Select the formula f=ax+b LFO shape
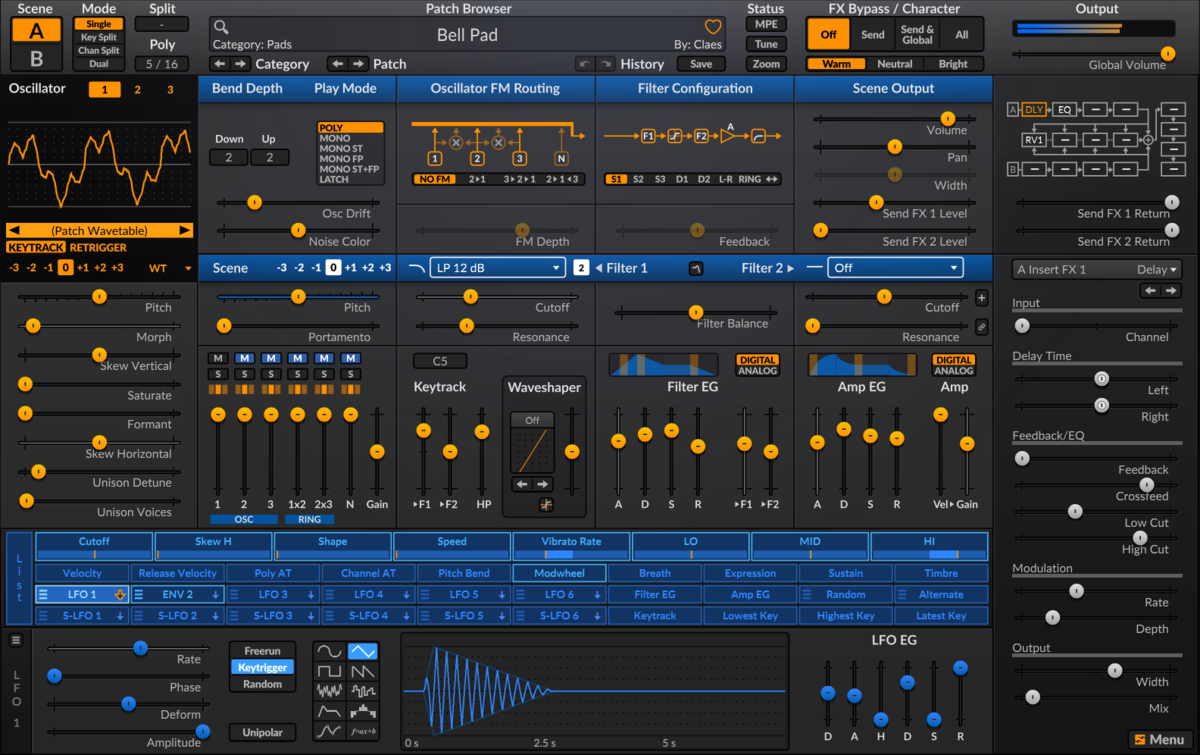The width and height of the screenshot is (1200, 755). coord(363,731)
